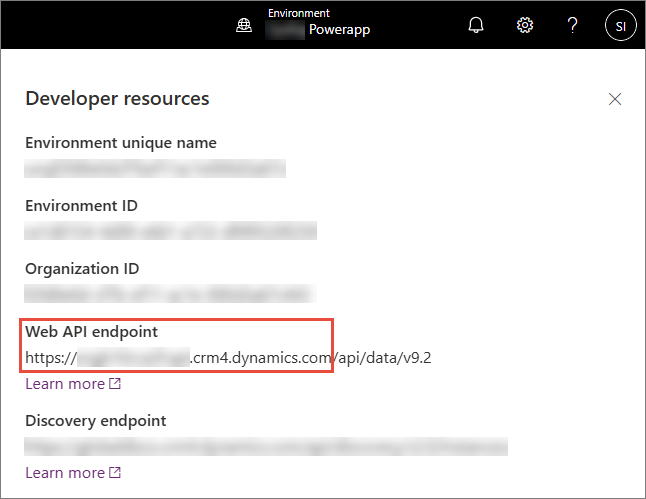Click Learn more under Web API endpoint

[65, 384]
